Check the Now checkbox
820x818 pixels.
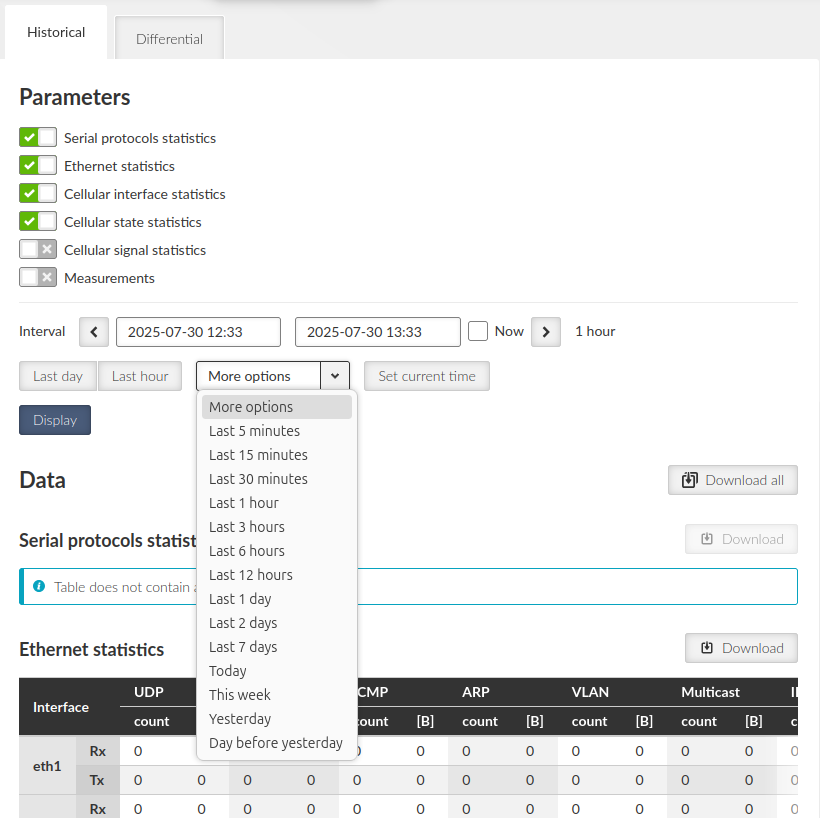point(478,331)
